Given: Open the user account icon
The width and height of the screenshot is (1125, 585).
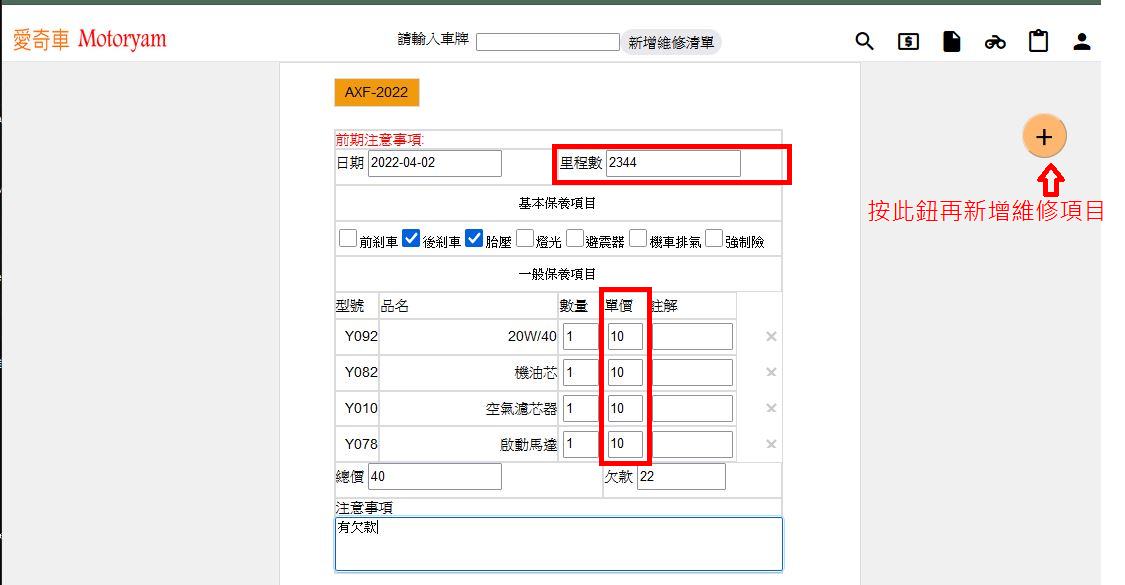Looking at the screenshot, I should pos(1081,42).
